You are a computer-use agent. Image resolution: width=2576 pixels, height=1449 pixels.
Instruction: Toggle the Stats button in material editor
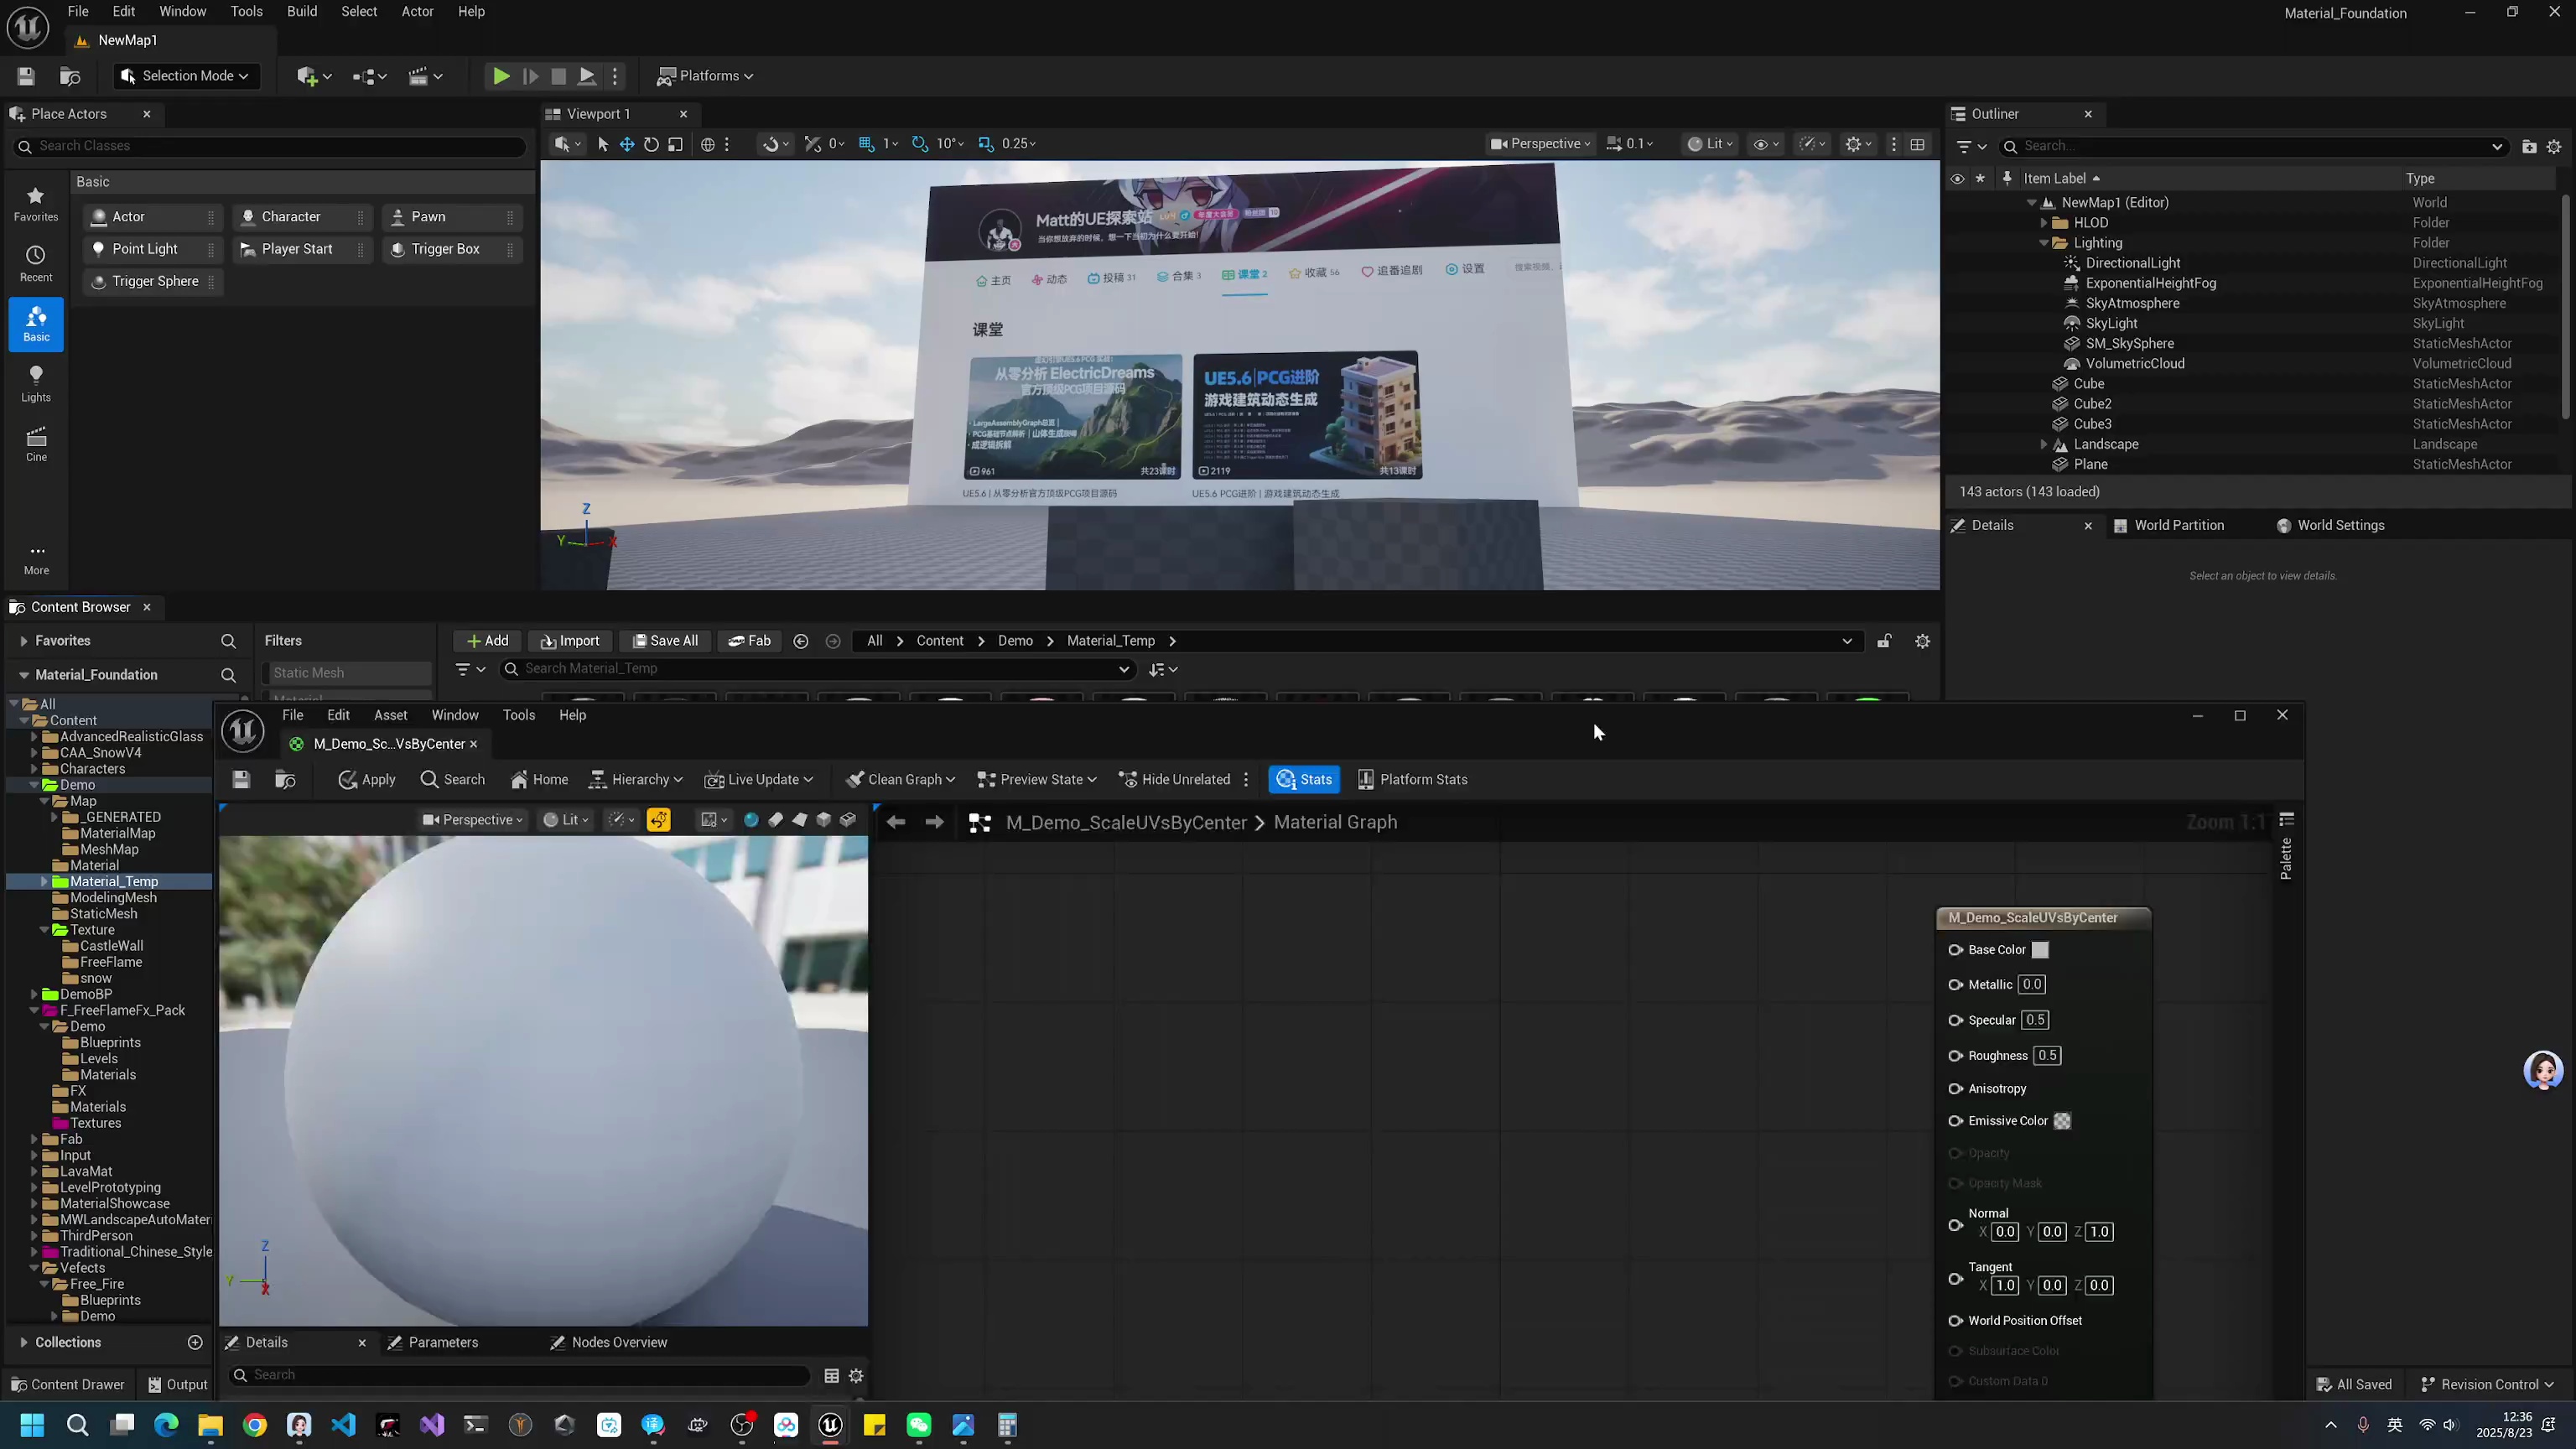(x=1304, y=780)
